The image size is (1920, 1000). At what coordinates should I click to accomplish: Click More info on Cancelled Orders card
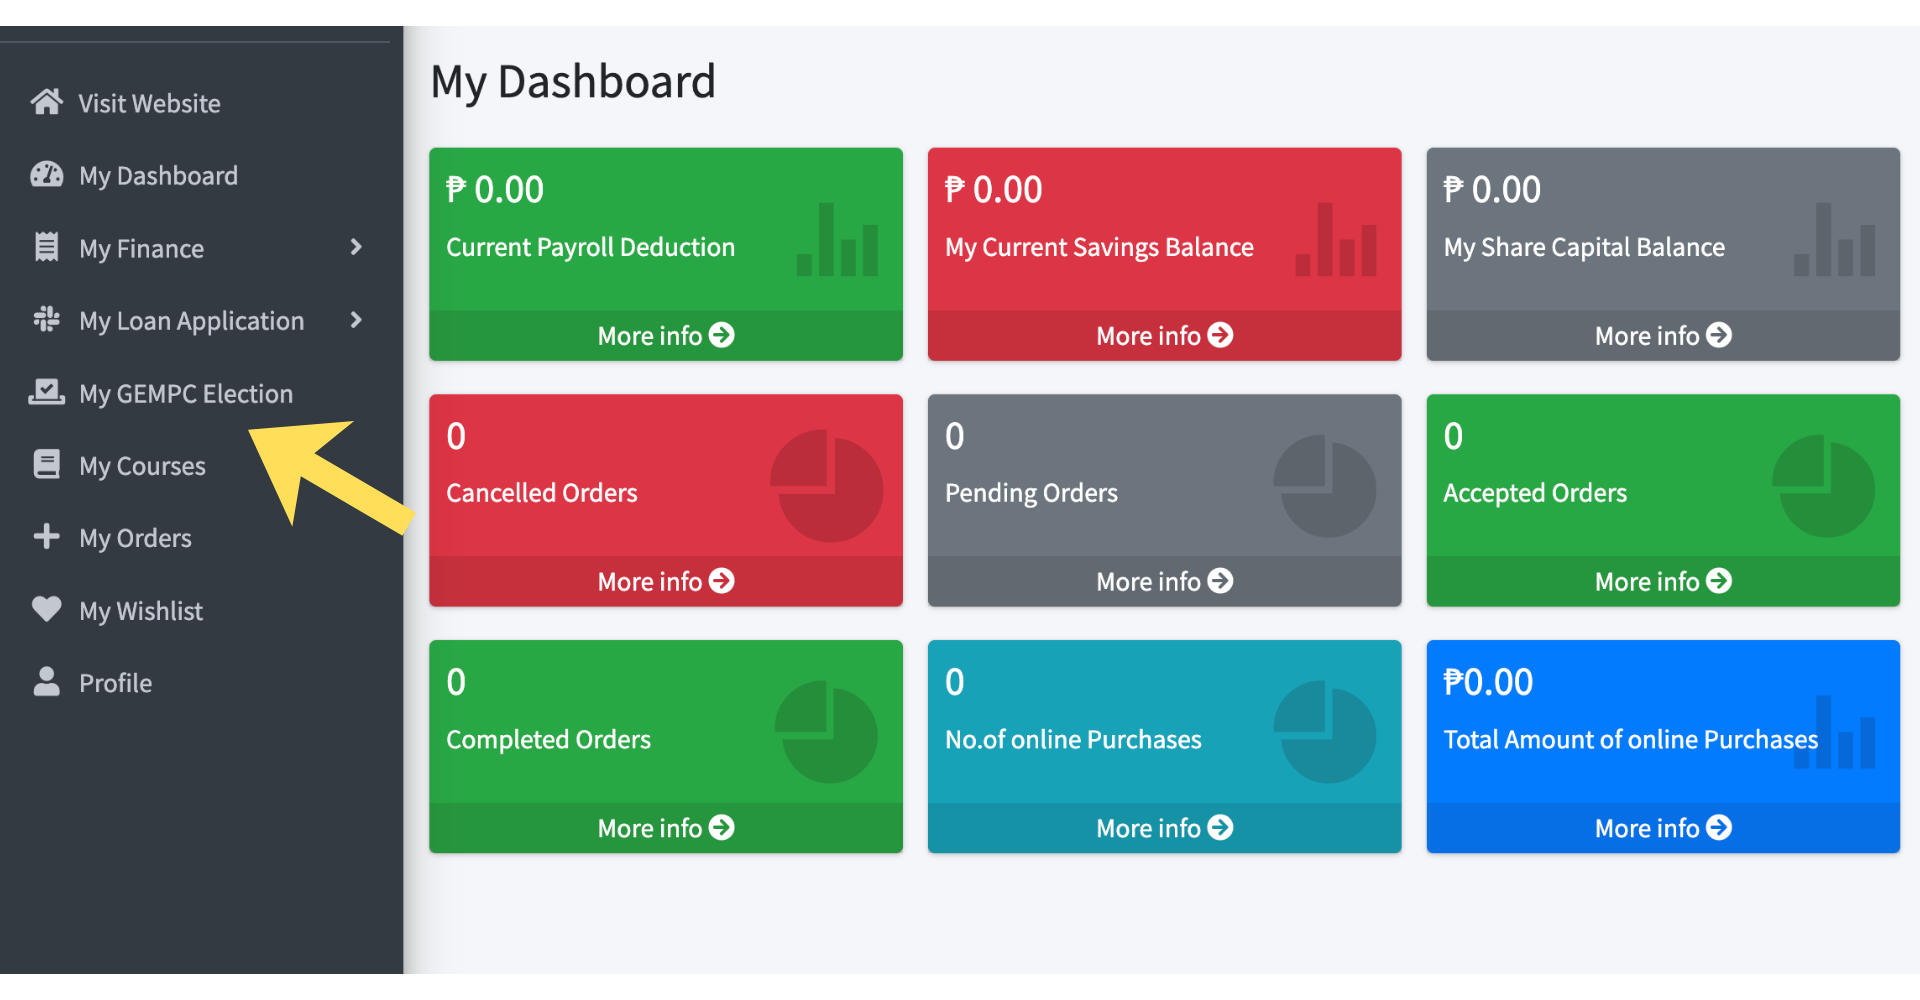point(665,582)
